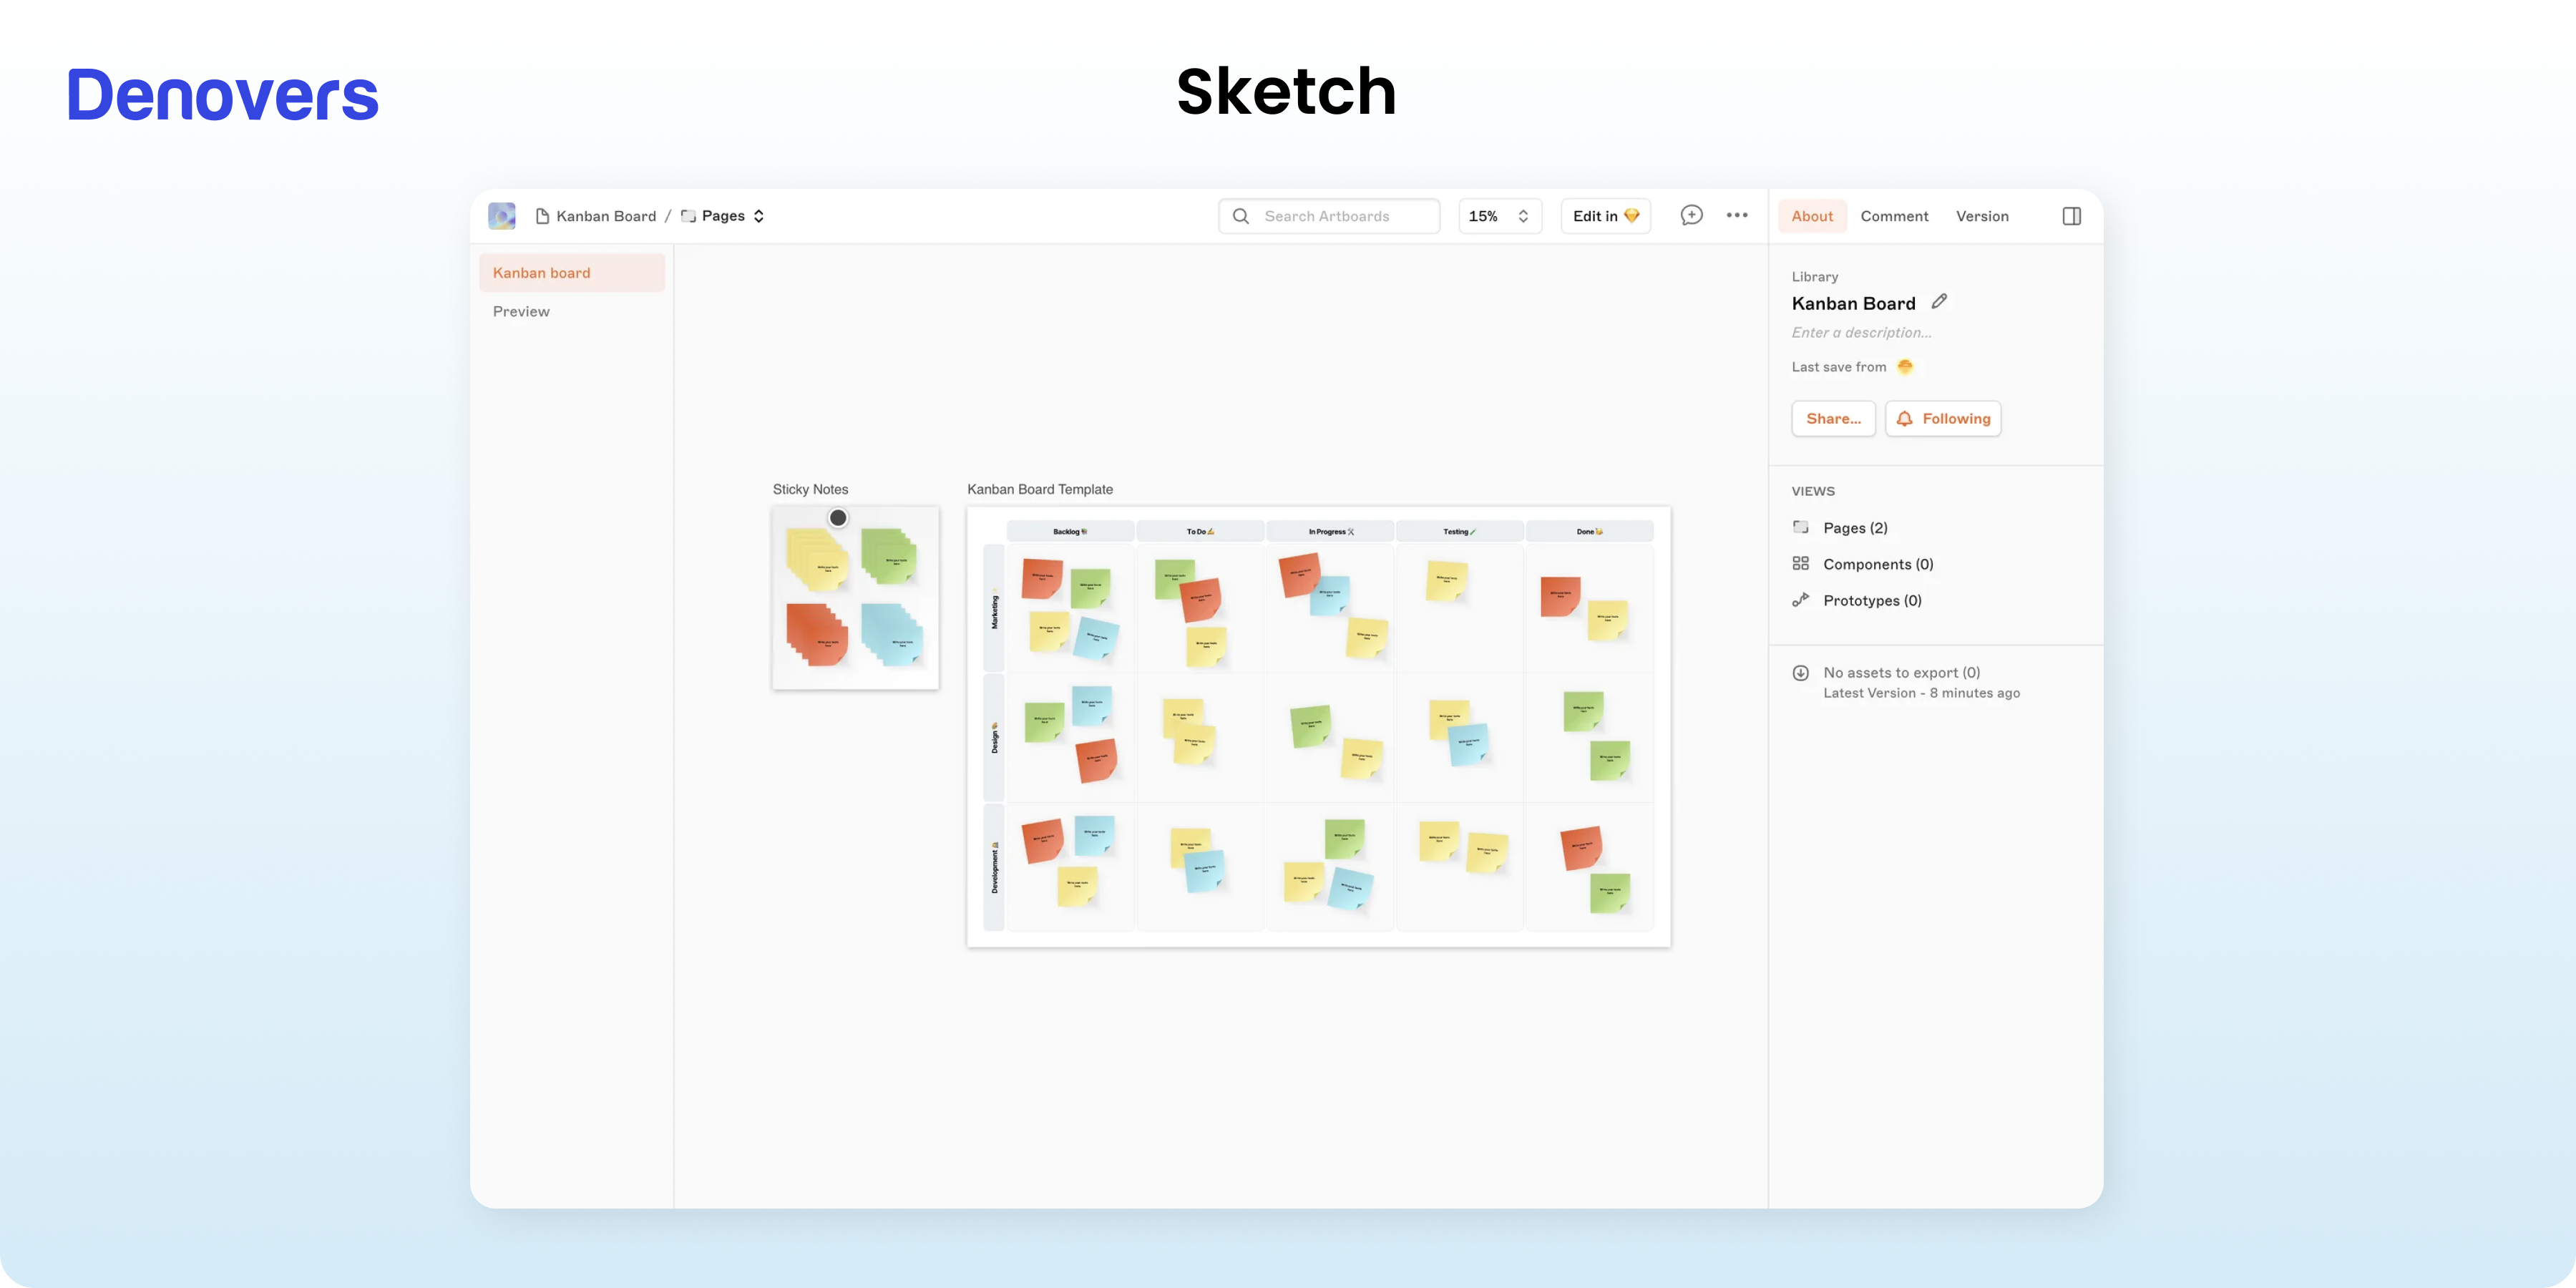
Task: Open Components (0) view
Action: pyautogui.click(x=1878, y=564)
